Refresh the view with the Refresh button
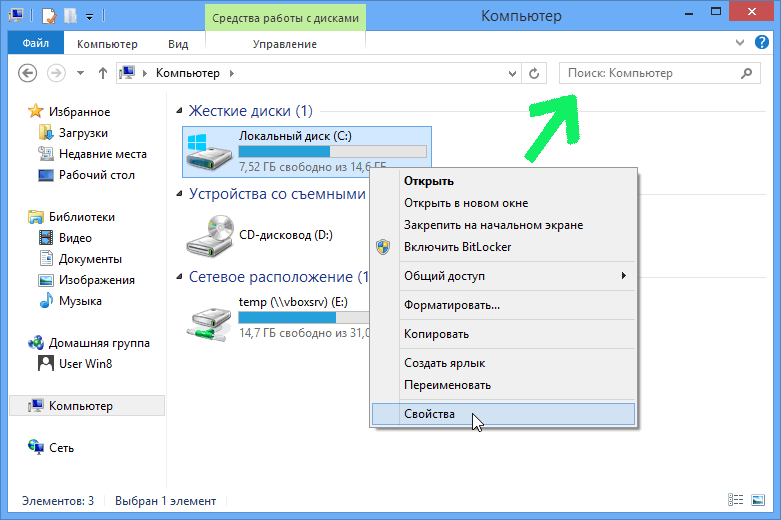This screenshot has width=781, height=520. click(534, 73)
